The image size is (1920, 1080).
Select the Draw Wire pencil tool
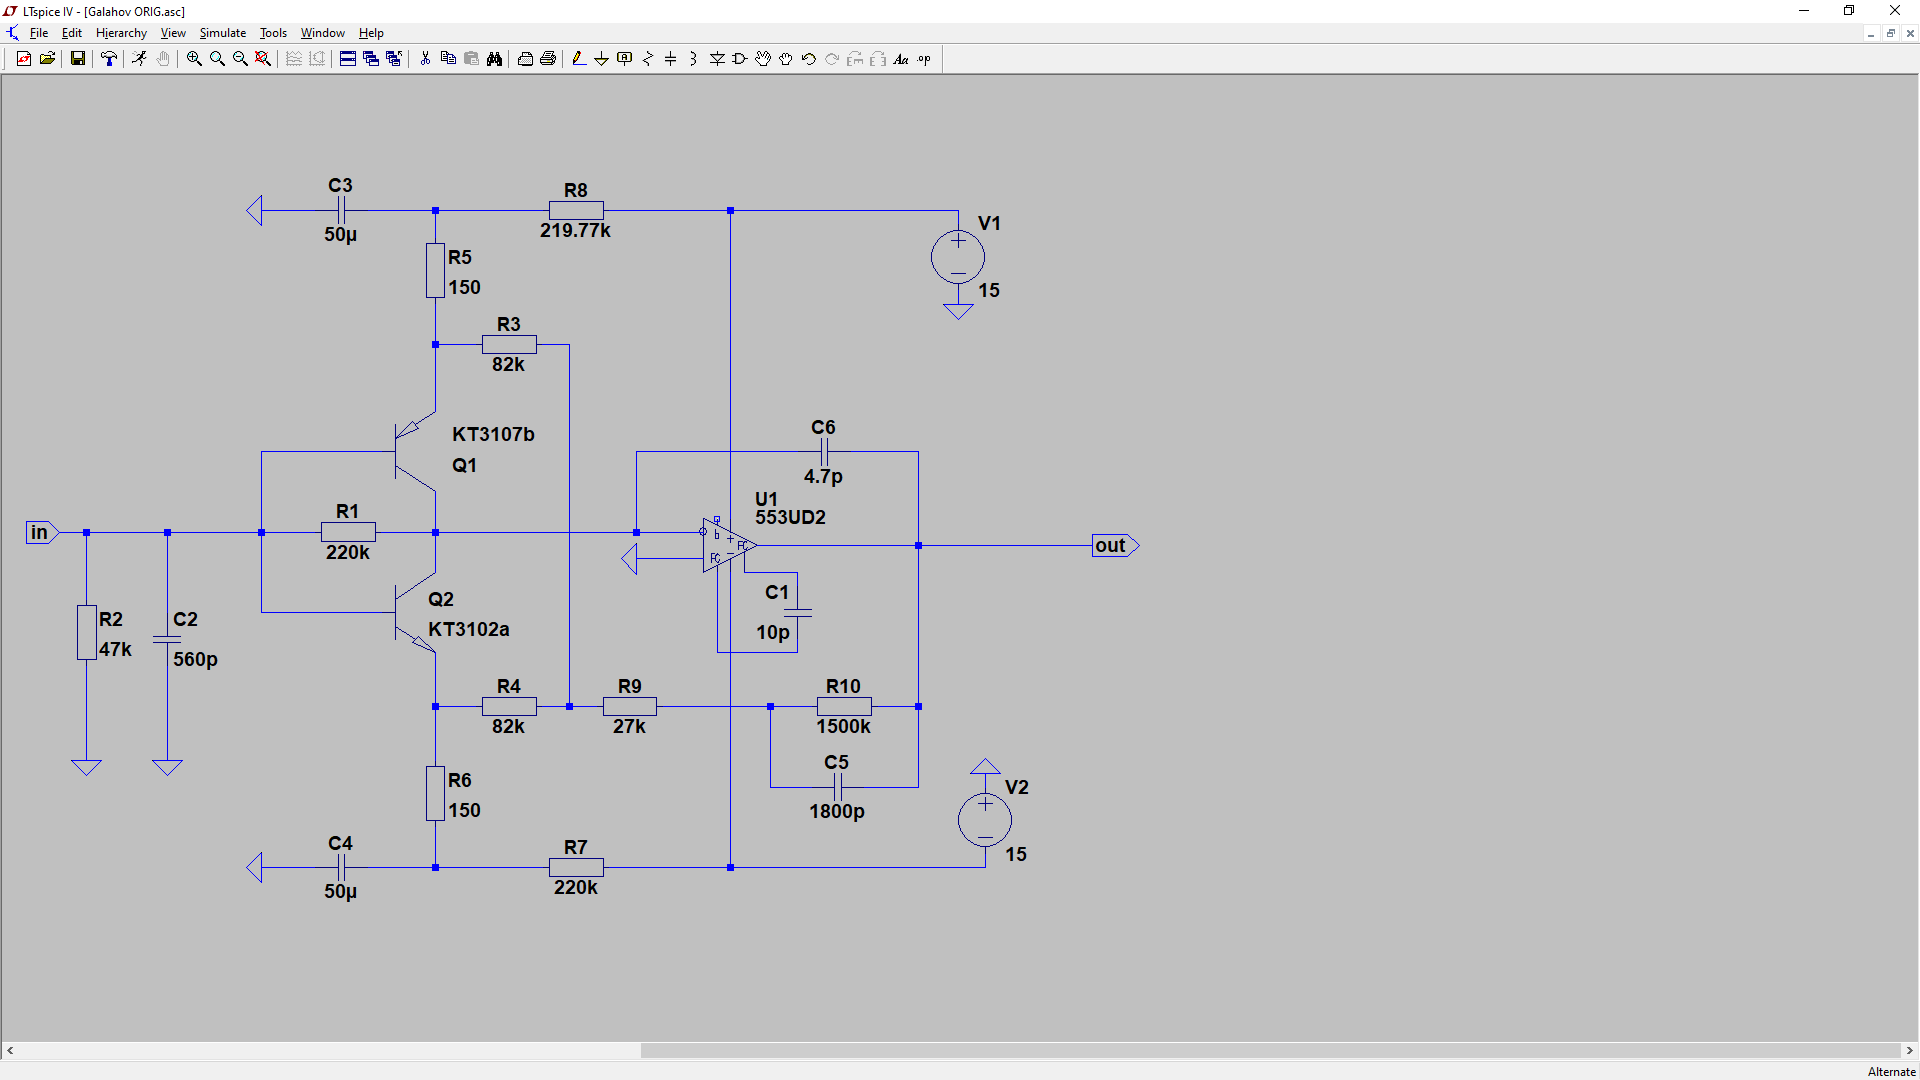[x=578, y=59]
